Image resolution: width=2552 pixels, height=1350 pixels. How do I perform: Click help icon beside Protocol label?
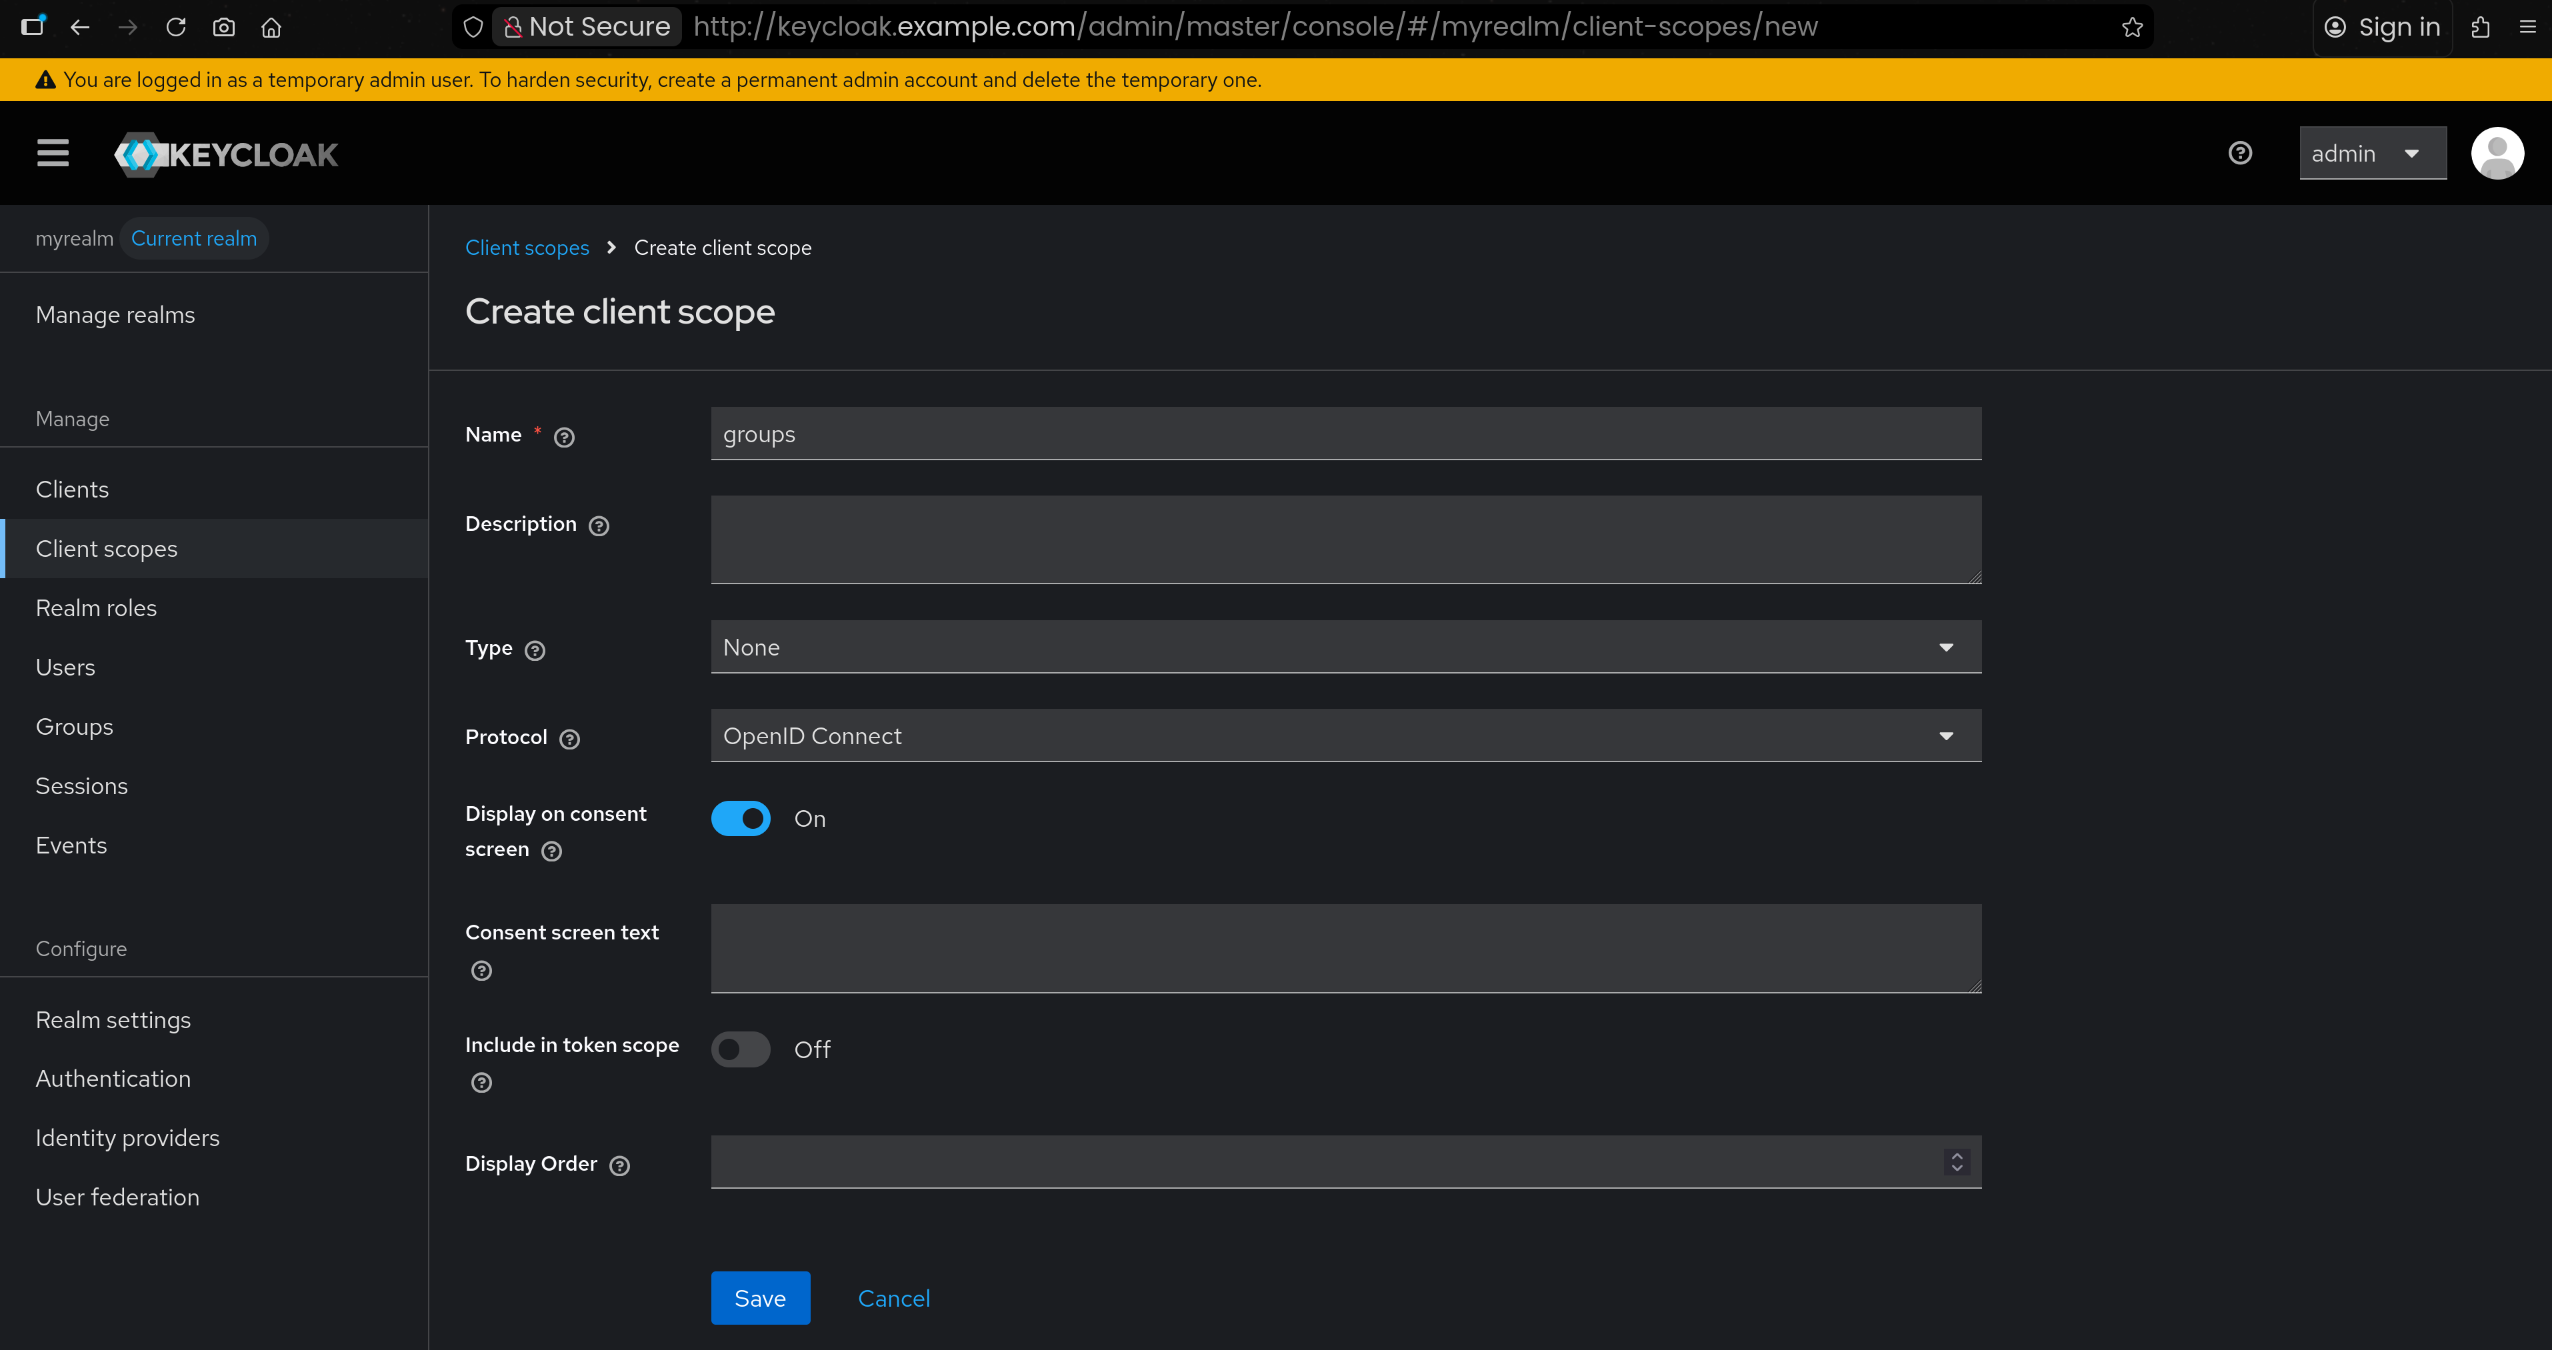pos(570,739)
